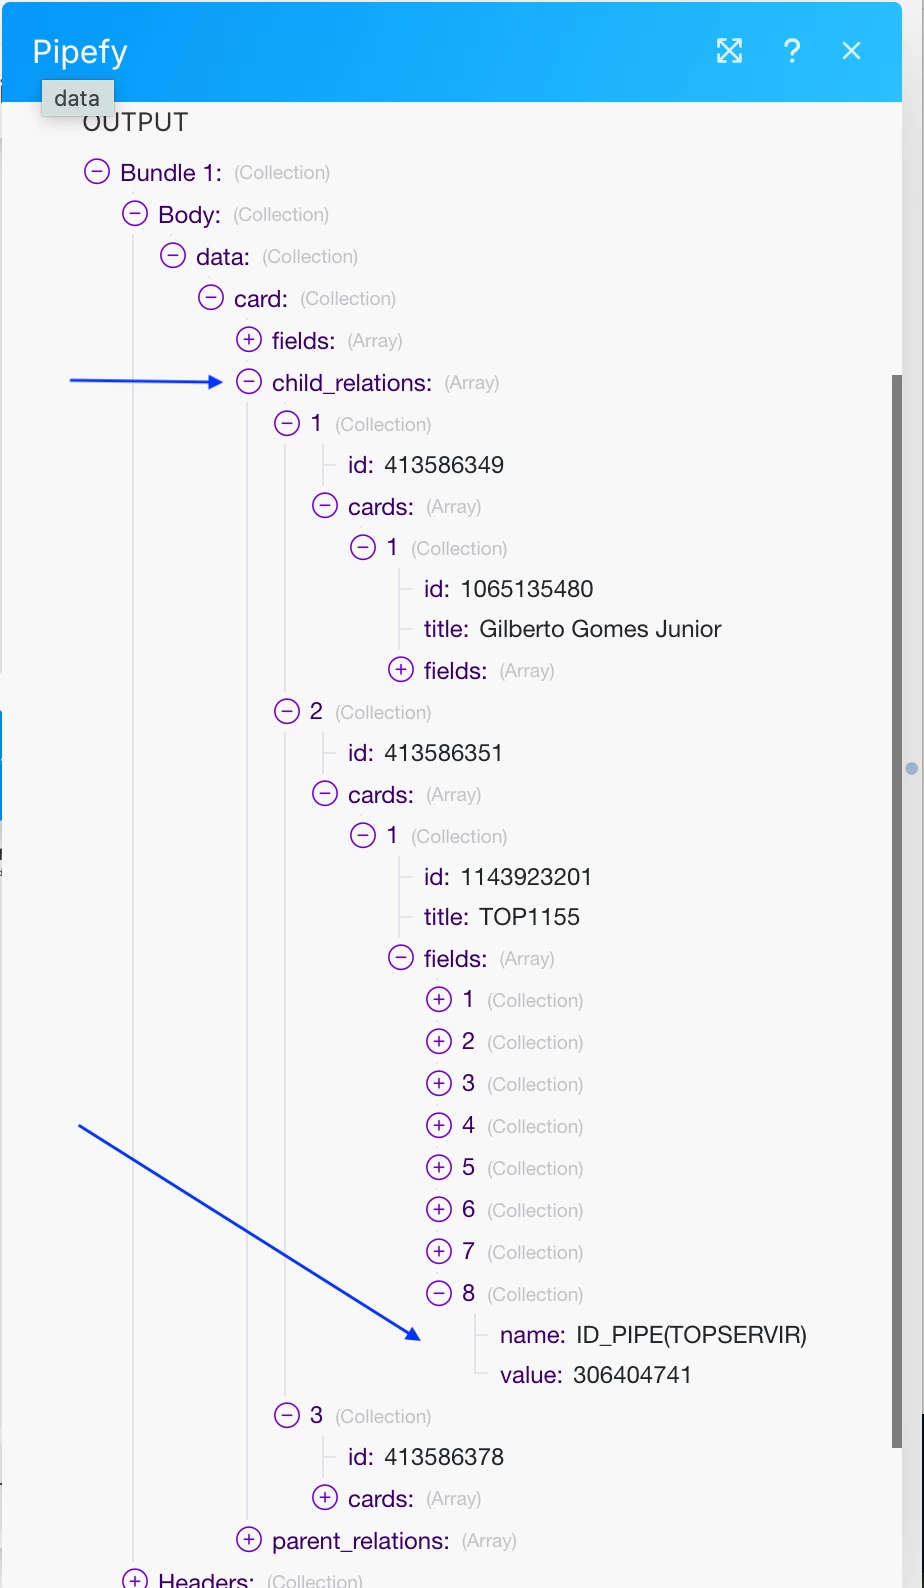The height and width of the screenshot is (1588, 924).
Task: Collapse the child_relations array
Action: (249, 382)
